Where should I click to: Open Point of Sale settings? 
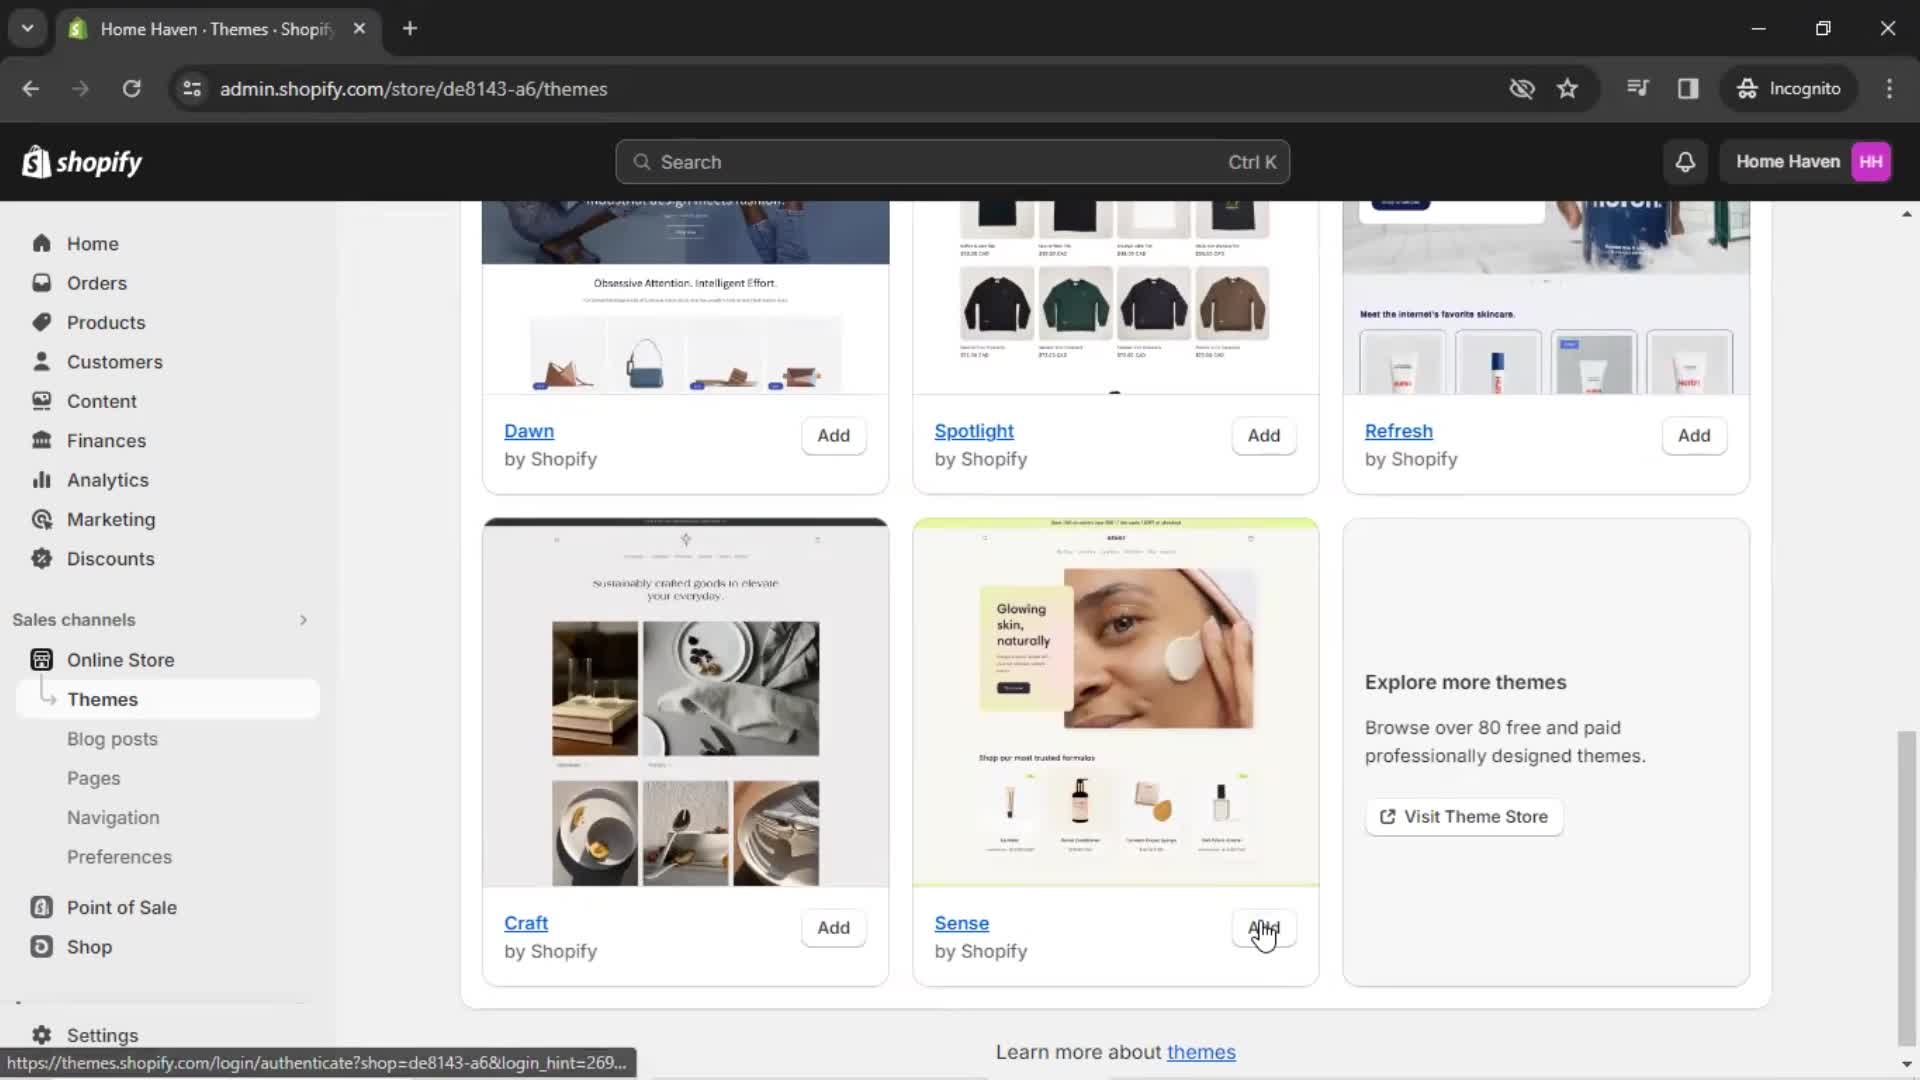pyautogui.click(x=121, y=907)
